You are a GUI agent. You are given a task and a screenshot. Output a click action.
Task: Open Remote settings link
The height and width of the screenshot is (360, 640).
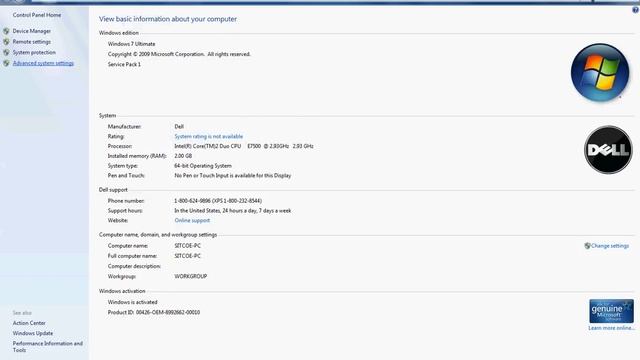tap(32, 42)
